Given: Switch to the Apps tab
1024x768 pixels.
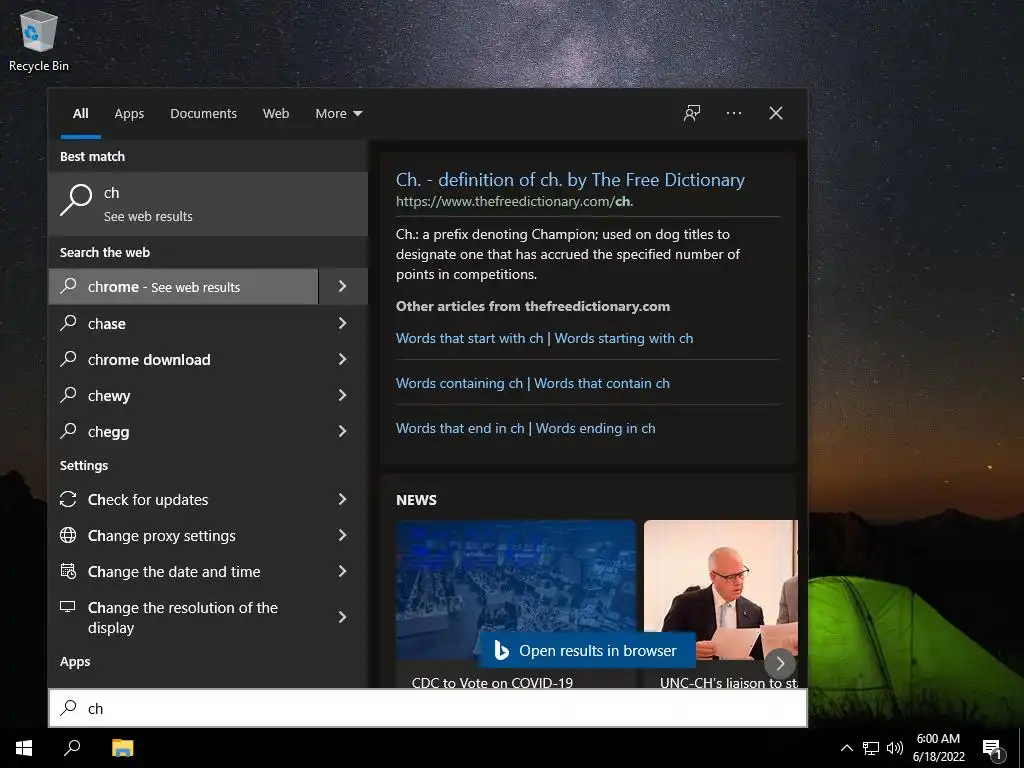Looking at the screenshot, I should click(129, 114).
